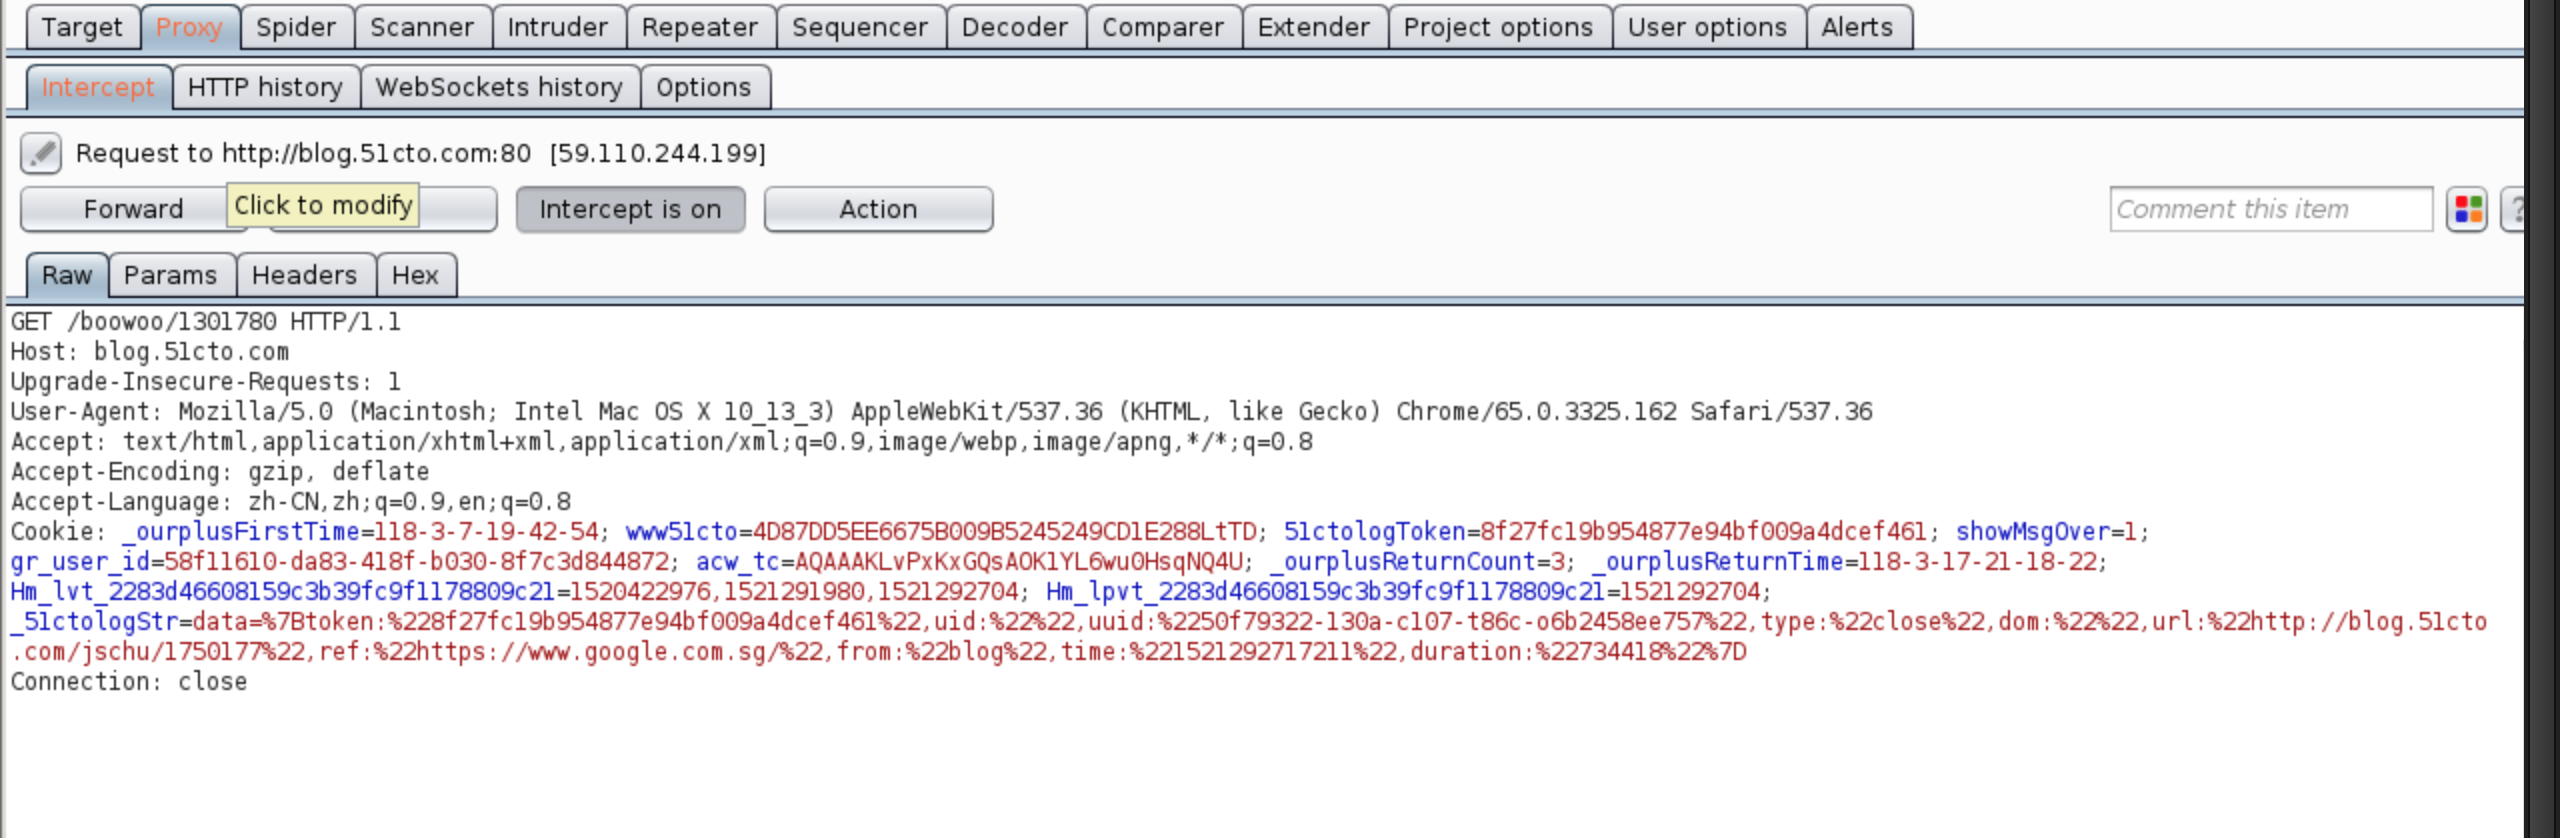Switch to the Hex view tab

415,275
